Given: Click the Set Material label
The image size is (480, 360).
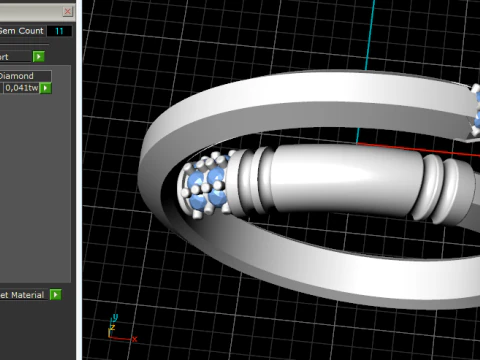Looking at the screenshot, I should pyautogui.click(x=22, y=295).
